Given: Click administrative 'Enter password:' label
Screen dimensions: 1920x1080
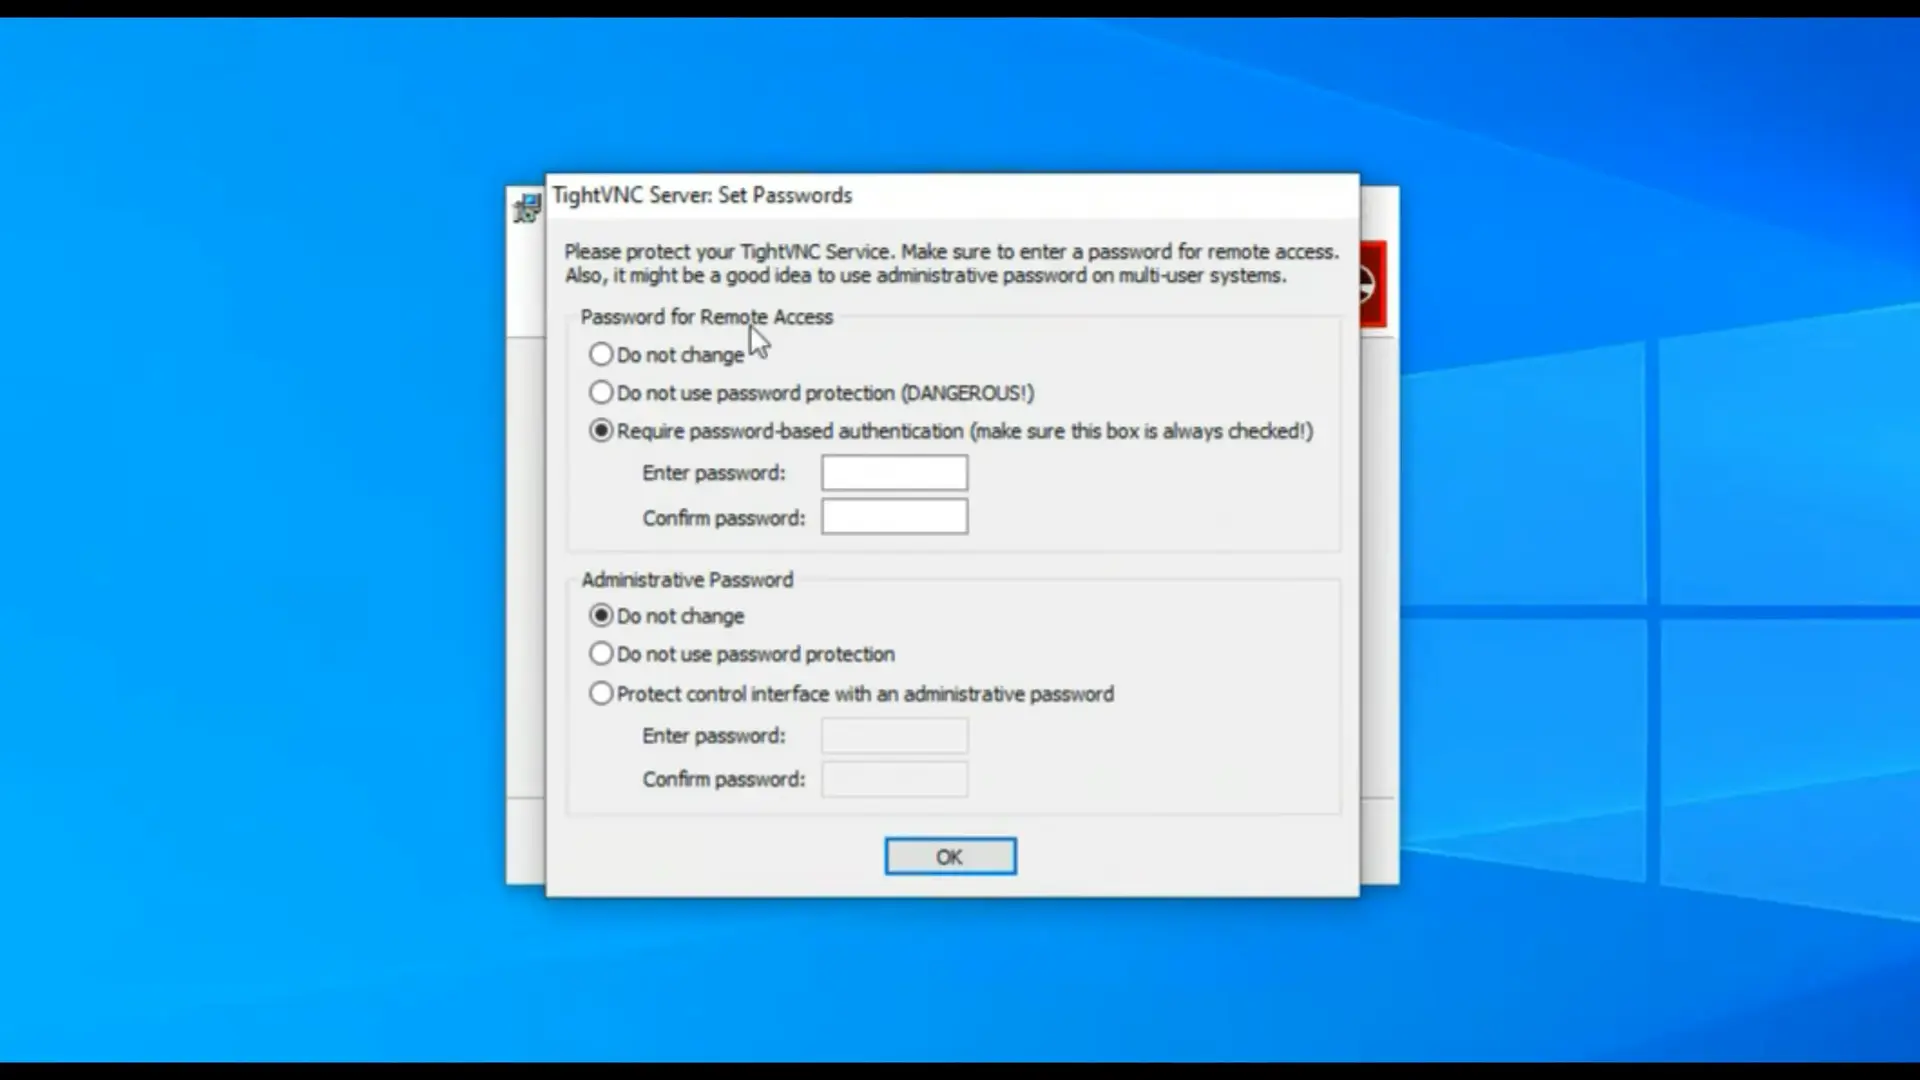Looking at the screenshot, I should [x=714, y=736].
